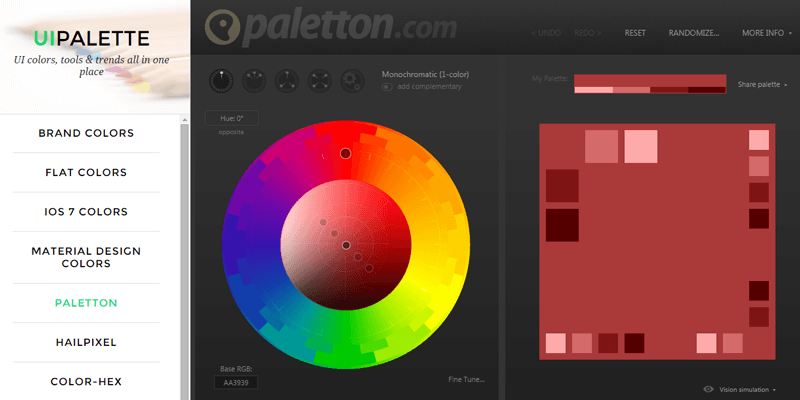Screen dimensions: 800x400
Task: Open FLAT COLORS in the sidebar
Action: (86, 172)
